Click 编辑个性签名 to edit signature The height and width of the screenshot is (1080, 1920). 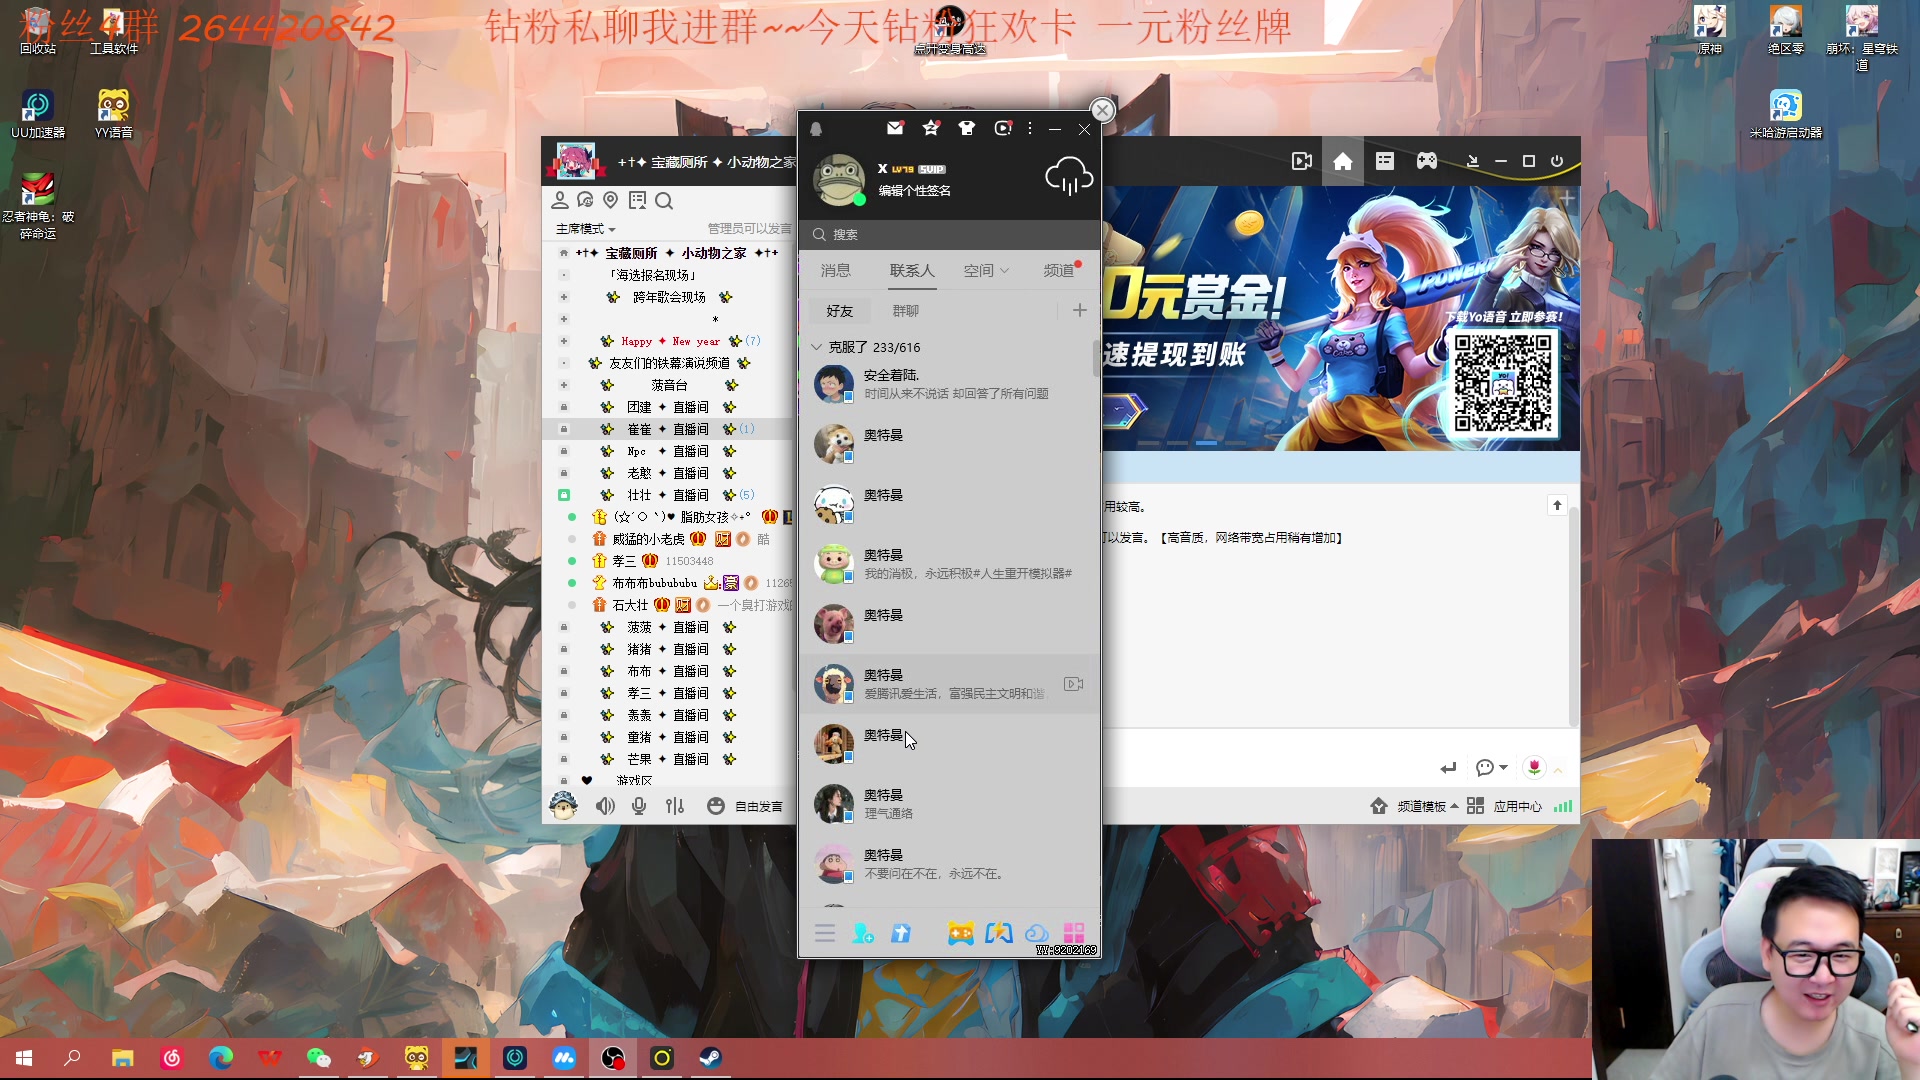coord(914,191)
